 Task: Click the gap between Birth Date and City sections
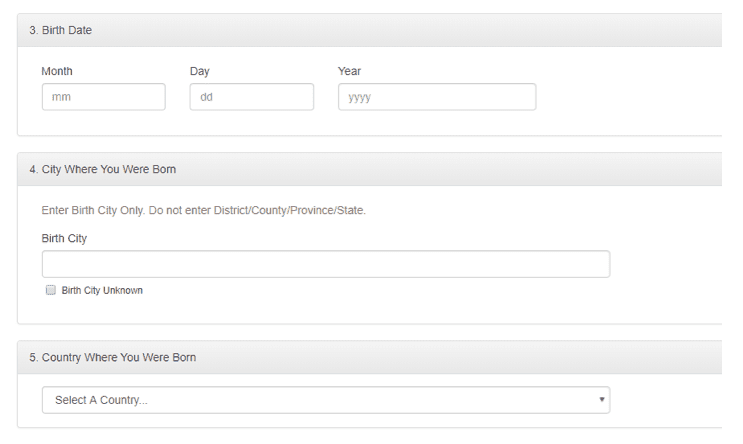tap(370, 144)
